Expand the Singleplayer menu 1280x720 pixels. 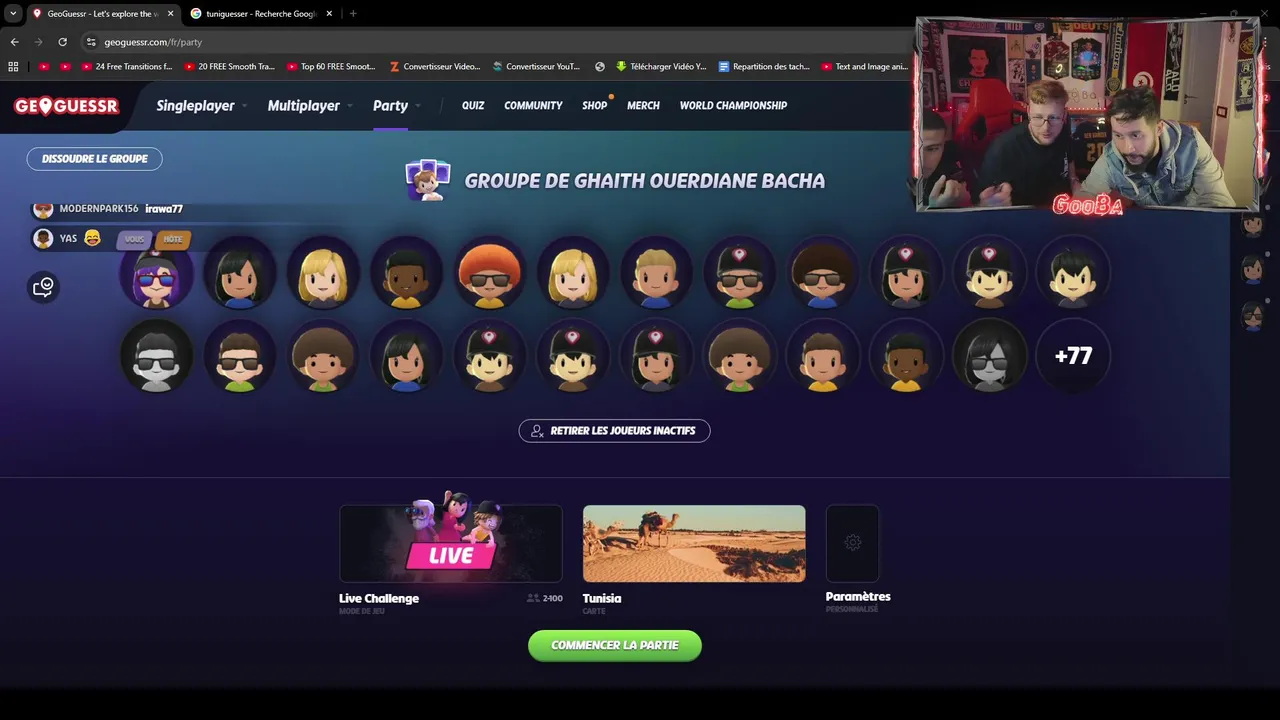pyautogui.click(x=201, y=106)
